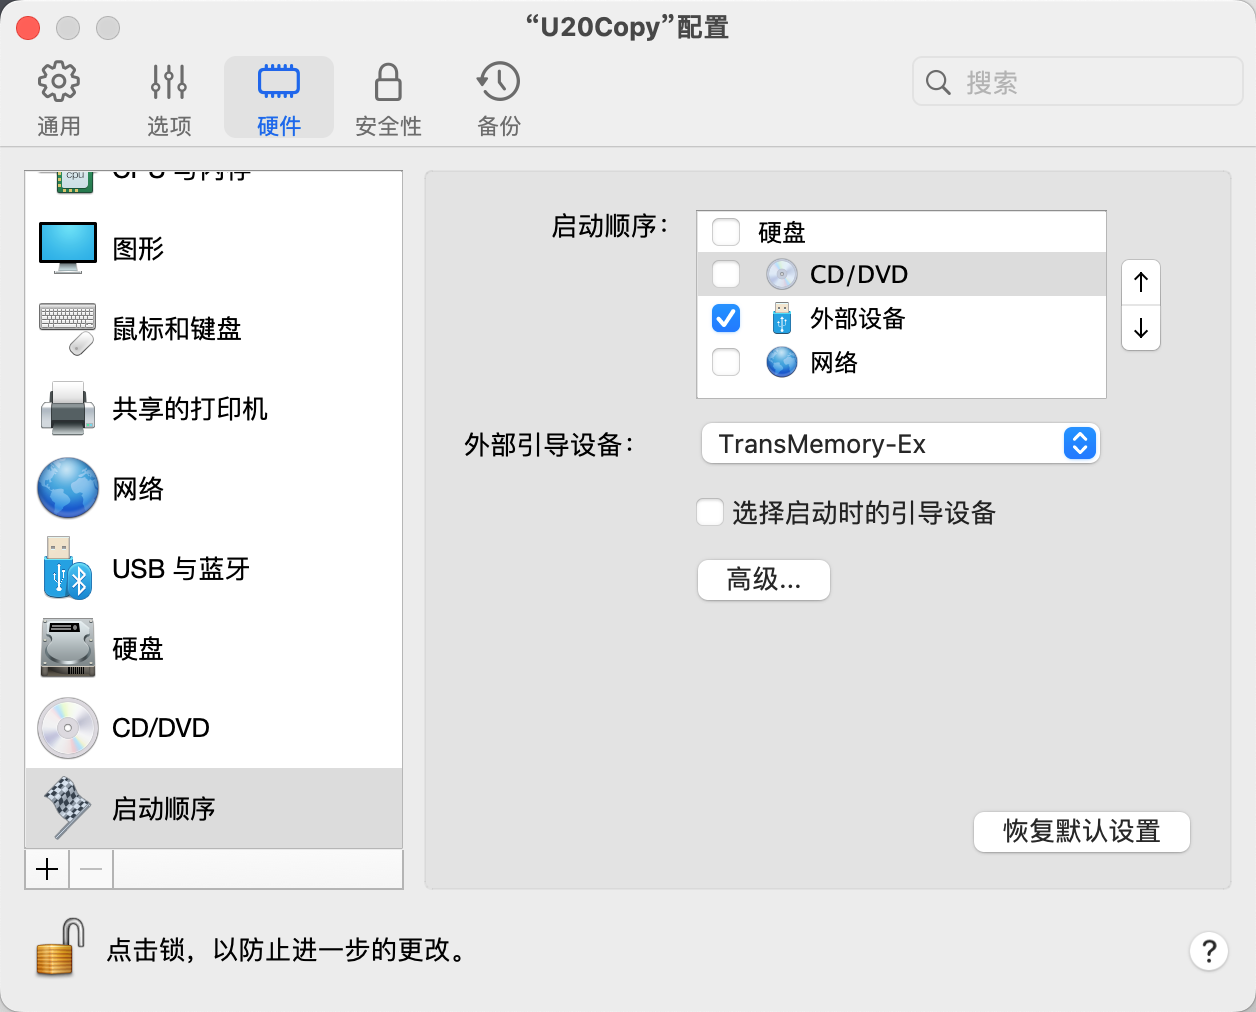Open the 网络 globe item in sidebar

(68, 488)
